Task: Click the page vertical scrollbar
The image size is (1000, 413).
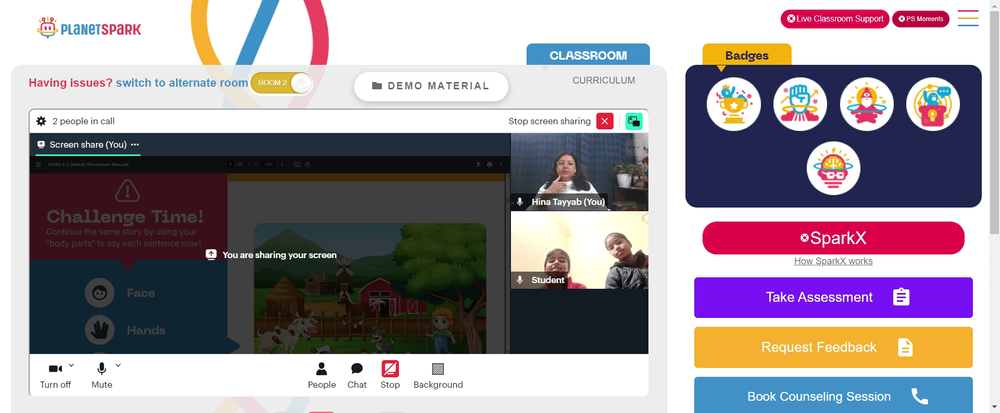Action: pos(994,121)
